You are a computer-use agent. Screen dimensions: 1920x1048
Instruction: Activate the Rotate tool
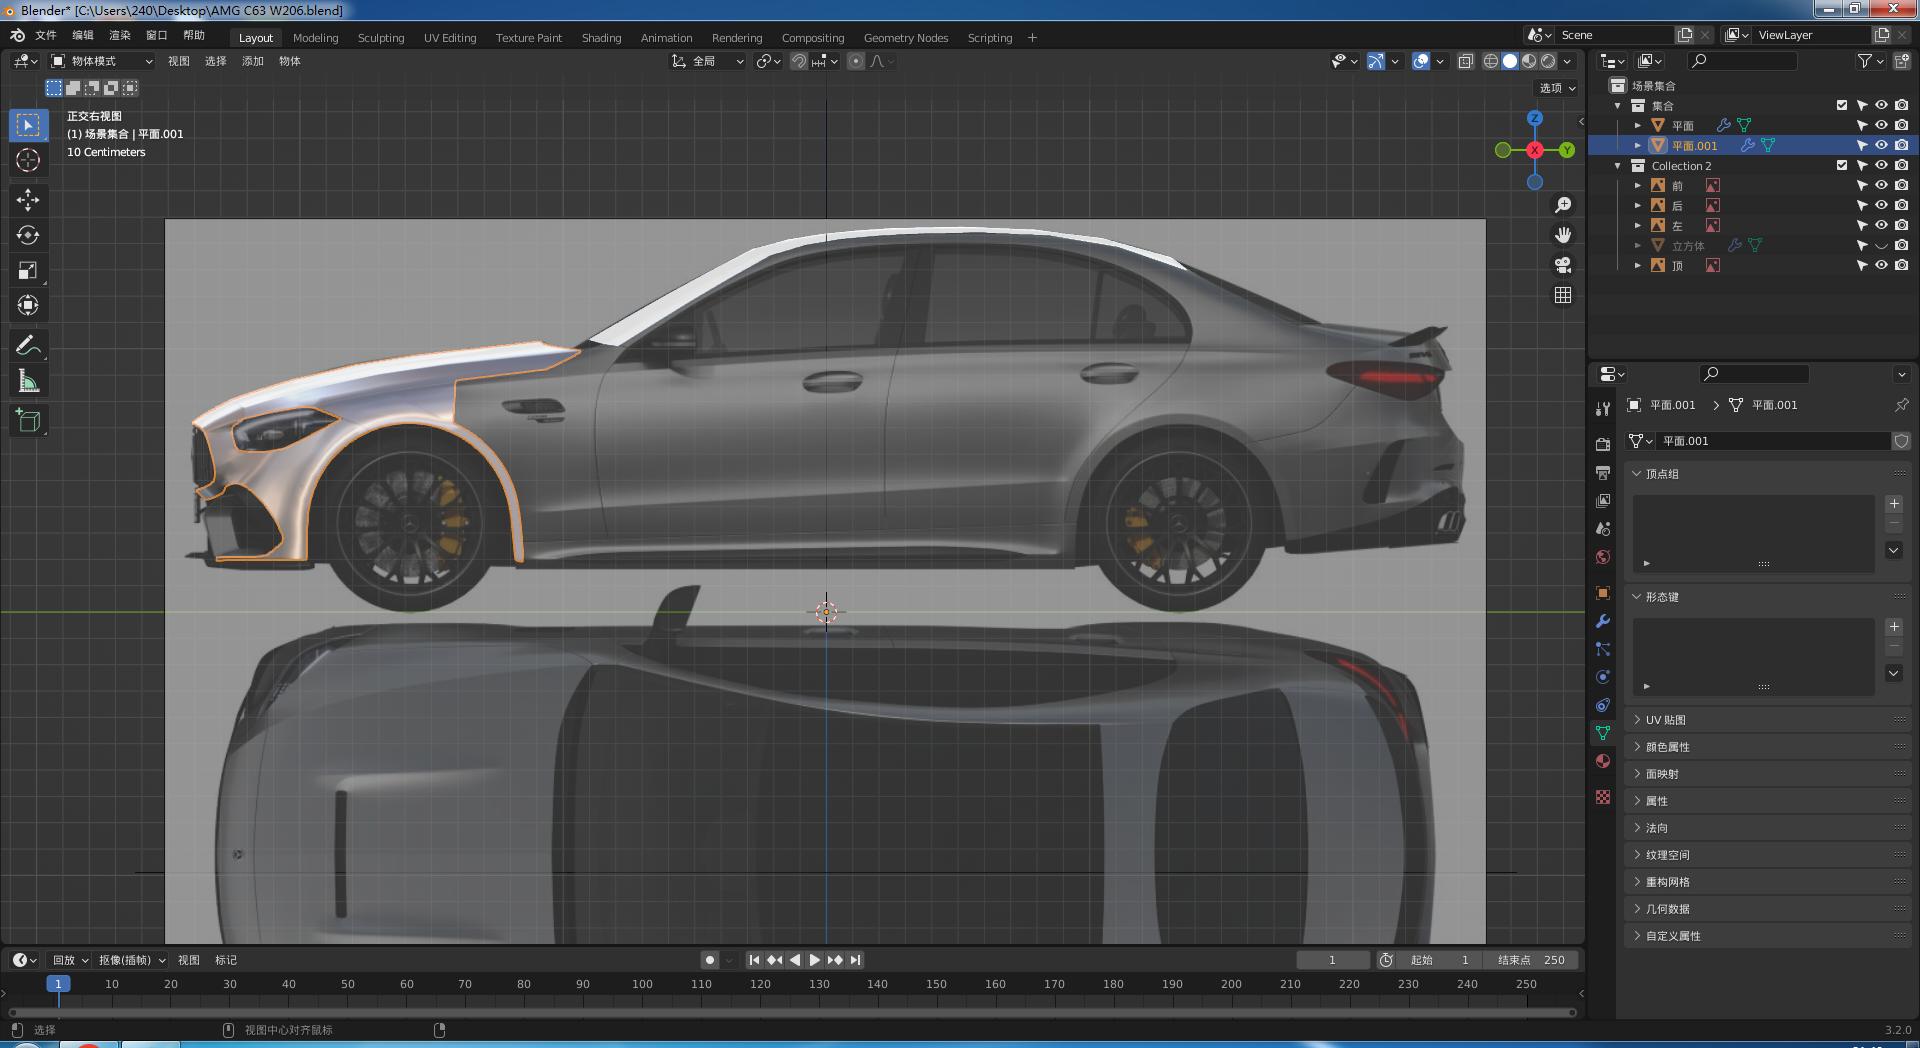[x=28, y=235]
